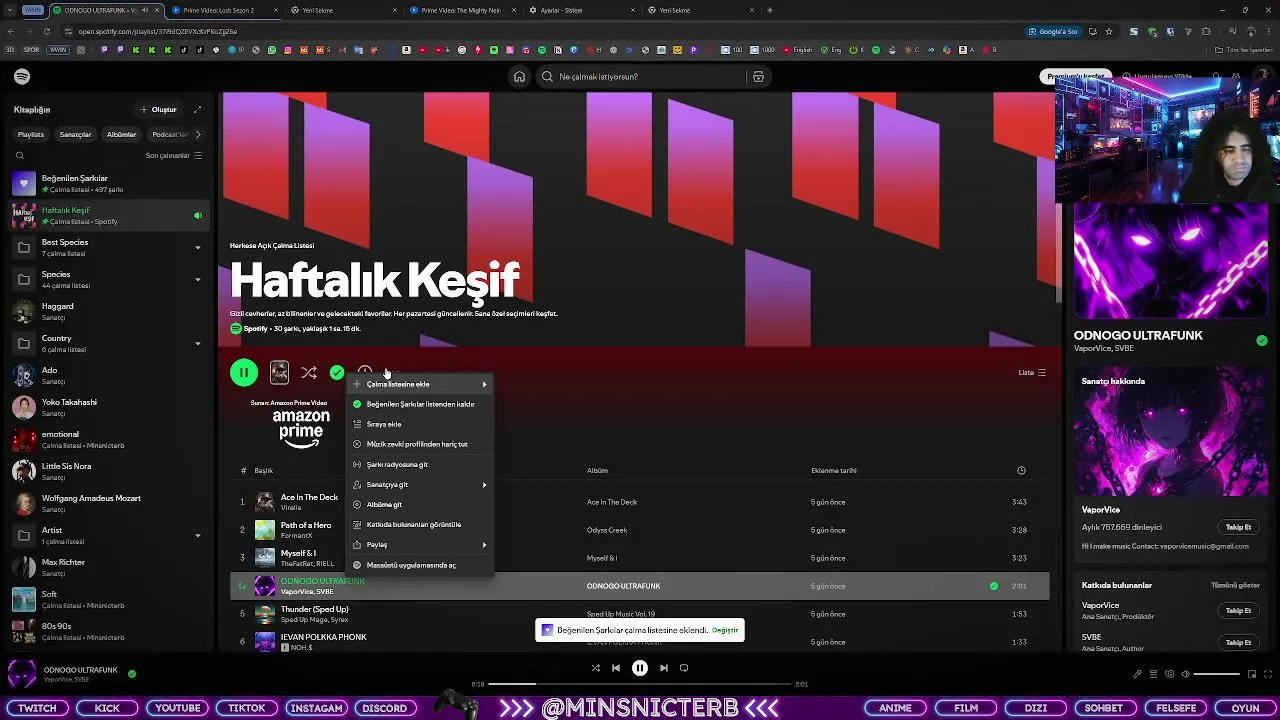Open the lyrics microphone icon
The width and height of the screenshot is (1280, 720).
(x=1137, y=674)
